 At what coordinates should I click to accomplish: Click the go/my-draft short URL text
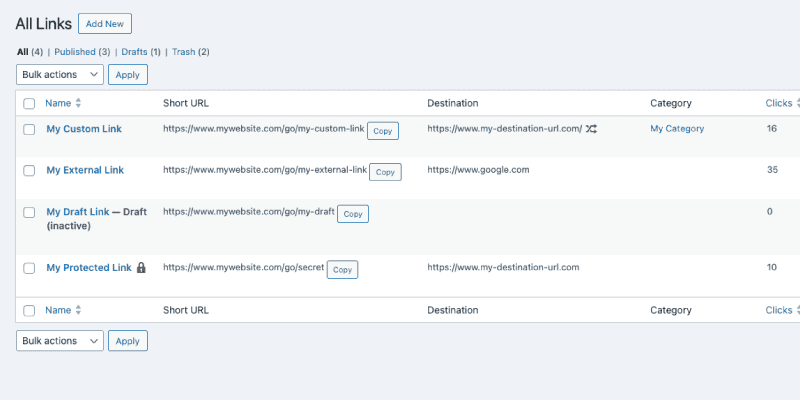click(249, 211)
